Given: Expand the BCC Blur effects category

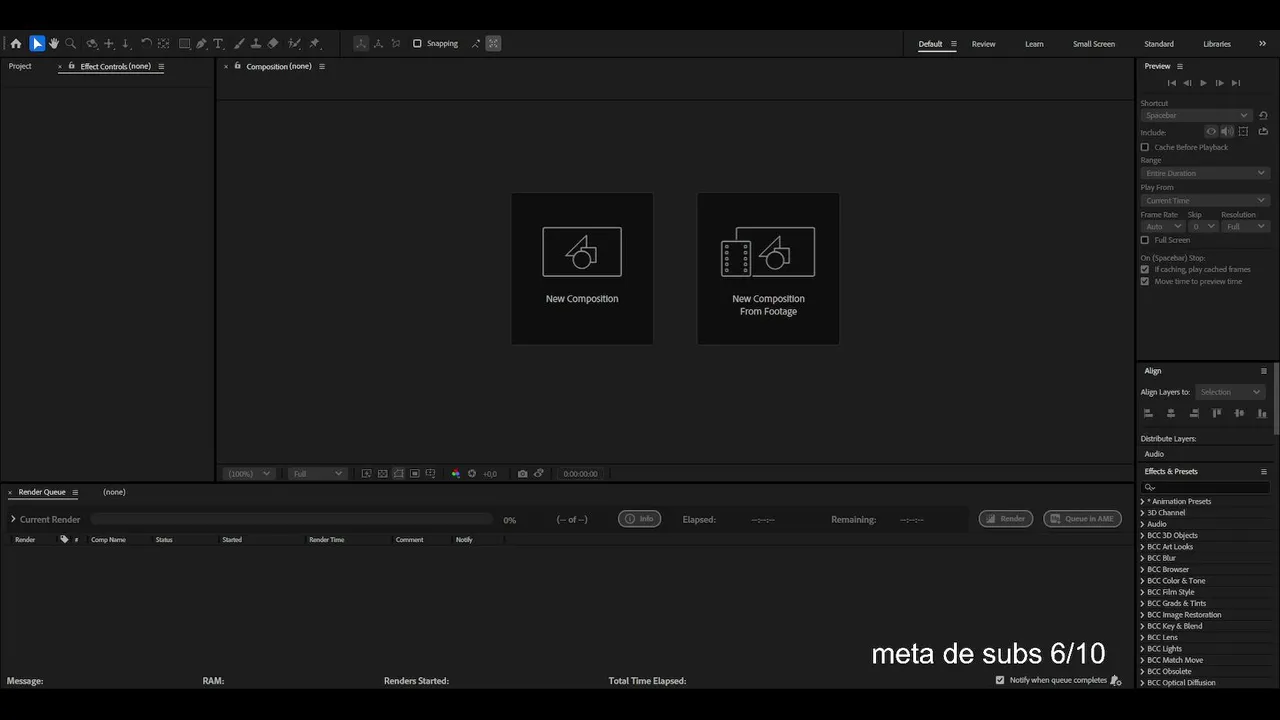Looking at the screenshot, I should click(x=1142, y=558).
